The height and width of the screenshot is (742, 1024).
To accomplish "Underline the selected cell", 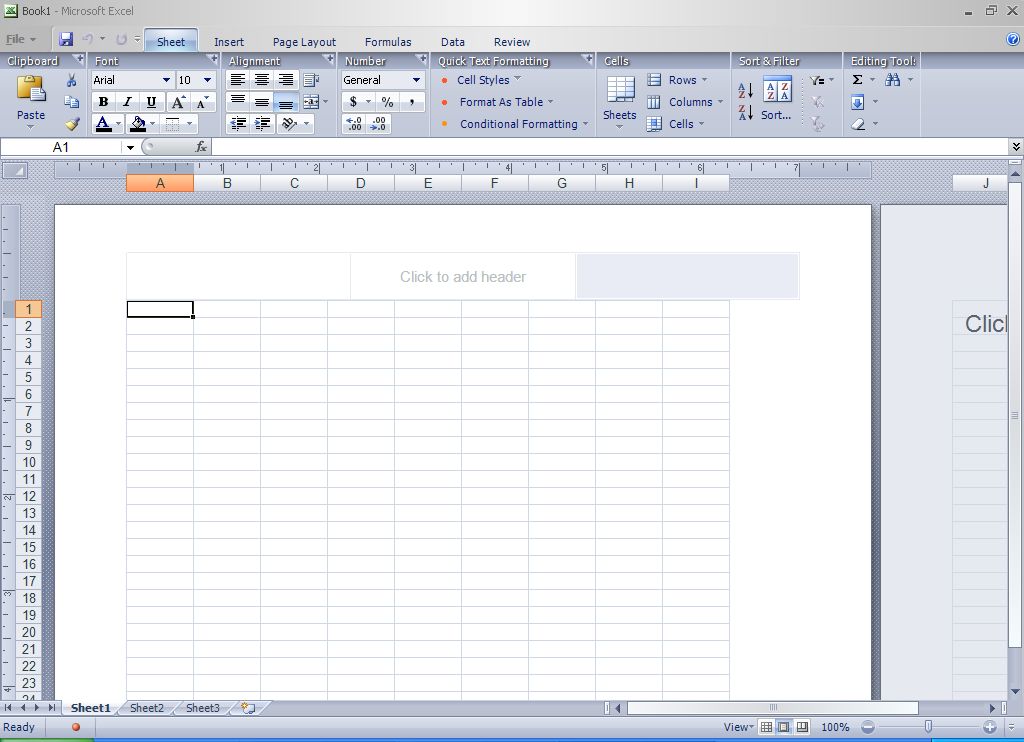I will pos(150,101).
